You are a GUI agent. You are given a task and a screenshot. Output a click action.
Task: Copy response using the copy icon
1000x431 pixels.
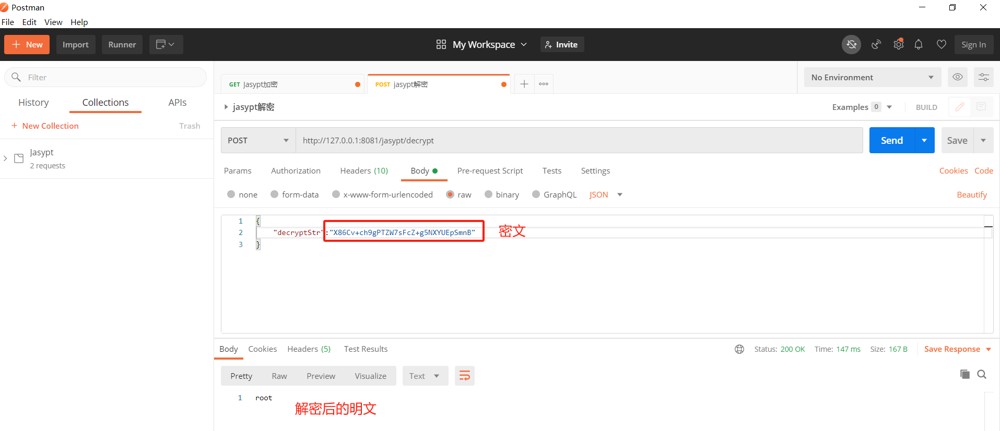(x=965, y=374)
